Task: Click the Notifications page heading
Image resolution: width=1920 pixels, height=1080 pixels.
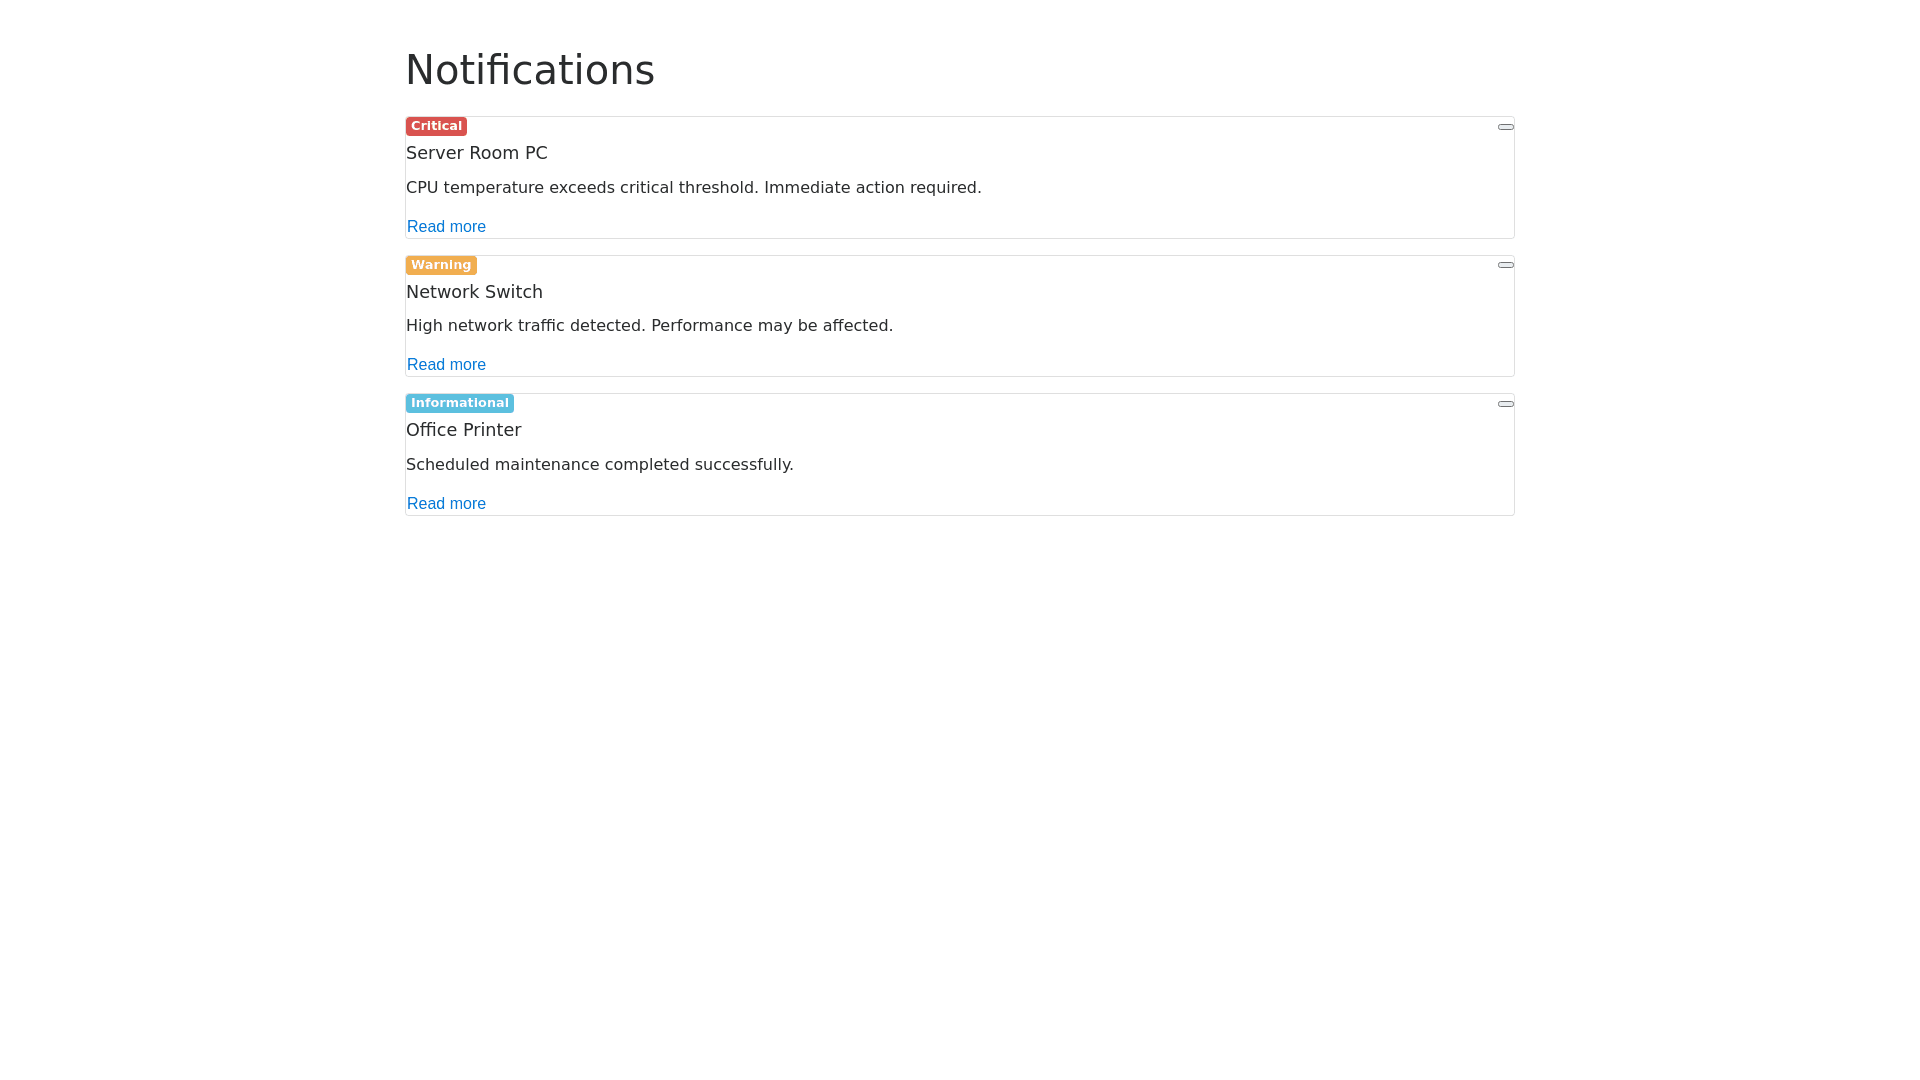Action: pyautogui.click(x=530, y=70)
